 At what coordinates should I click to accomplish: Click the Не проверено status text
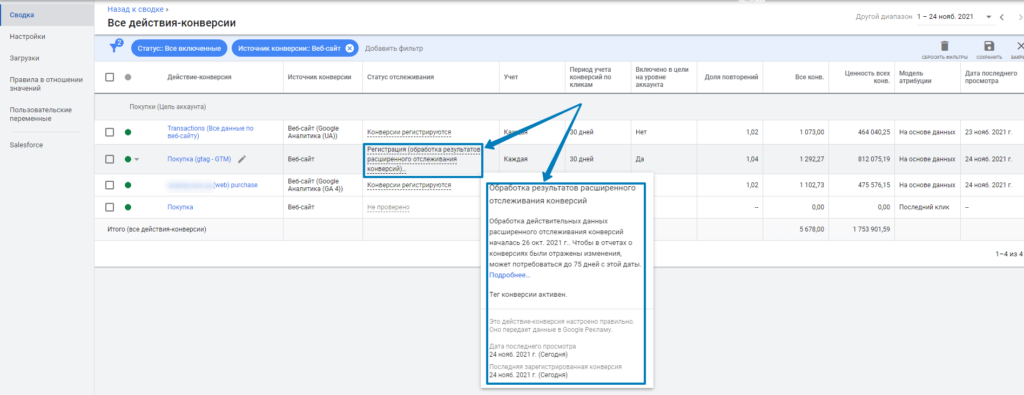click(x=388, y=208)
